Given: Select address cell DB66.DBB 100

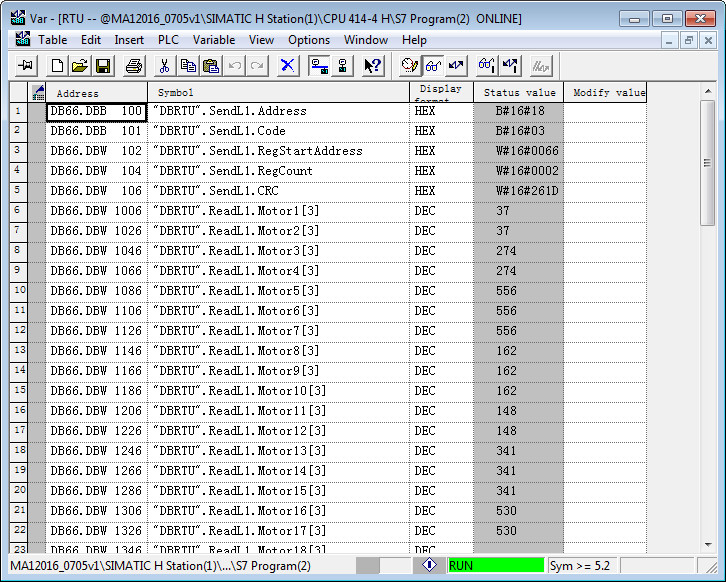Looking at the screenshot, I should pos(96,112).
